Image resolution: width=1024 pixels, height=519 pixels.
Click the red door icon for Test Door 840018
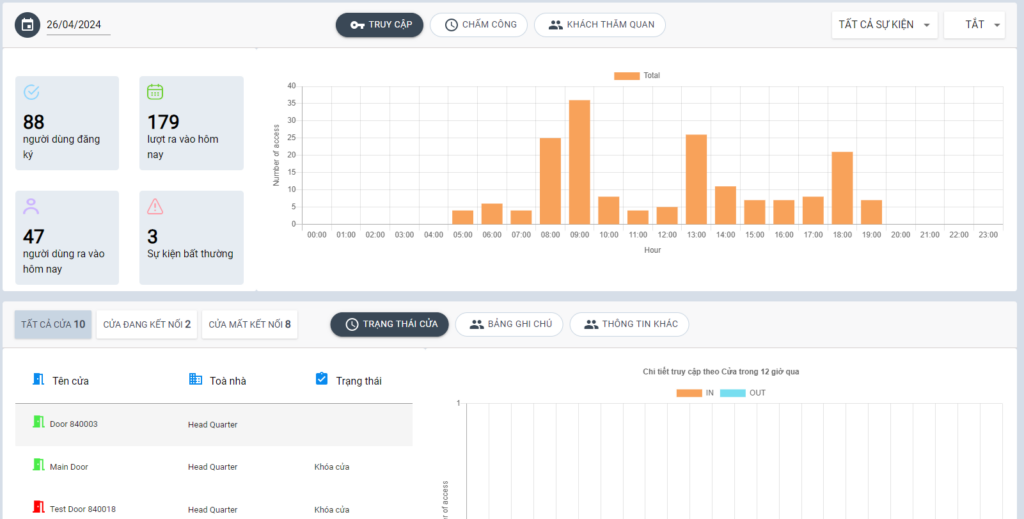coord(39,508)
